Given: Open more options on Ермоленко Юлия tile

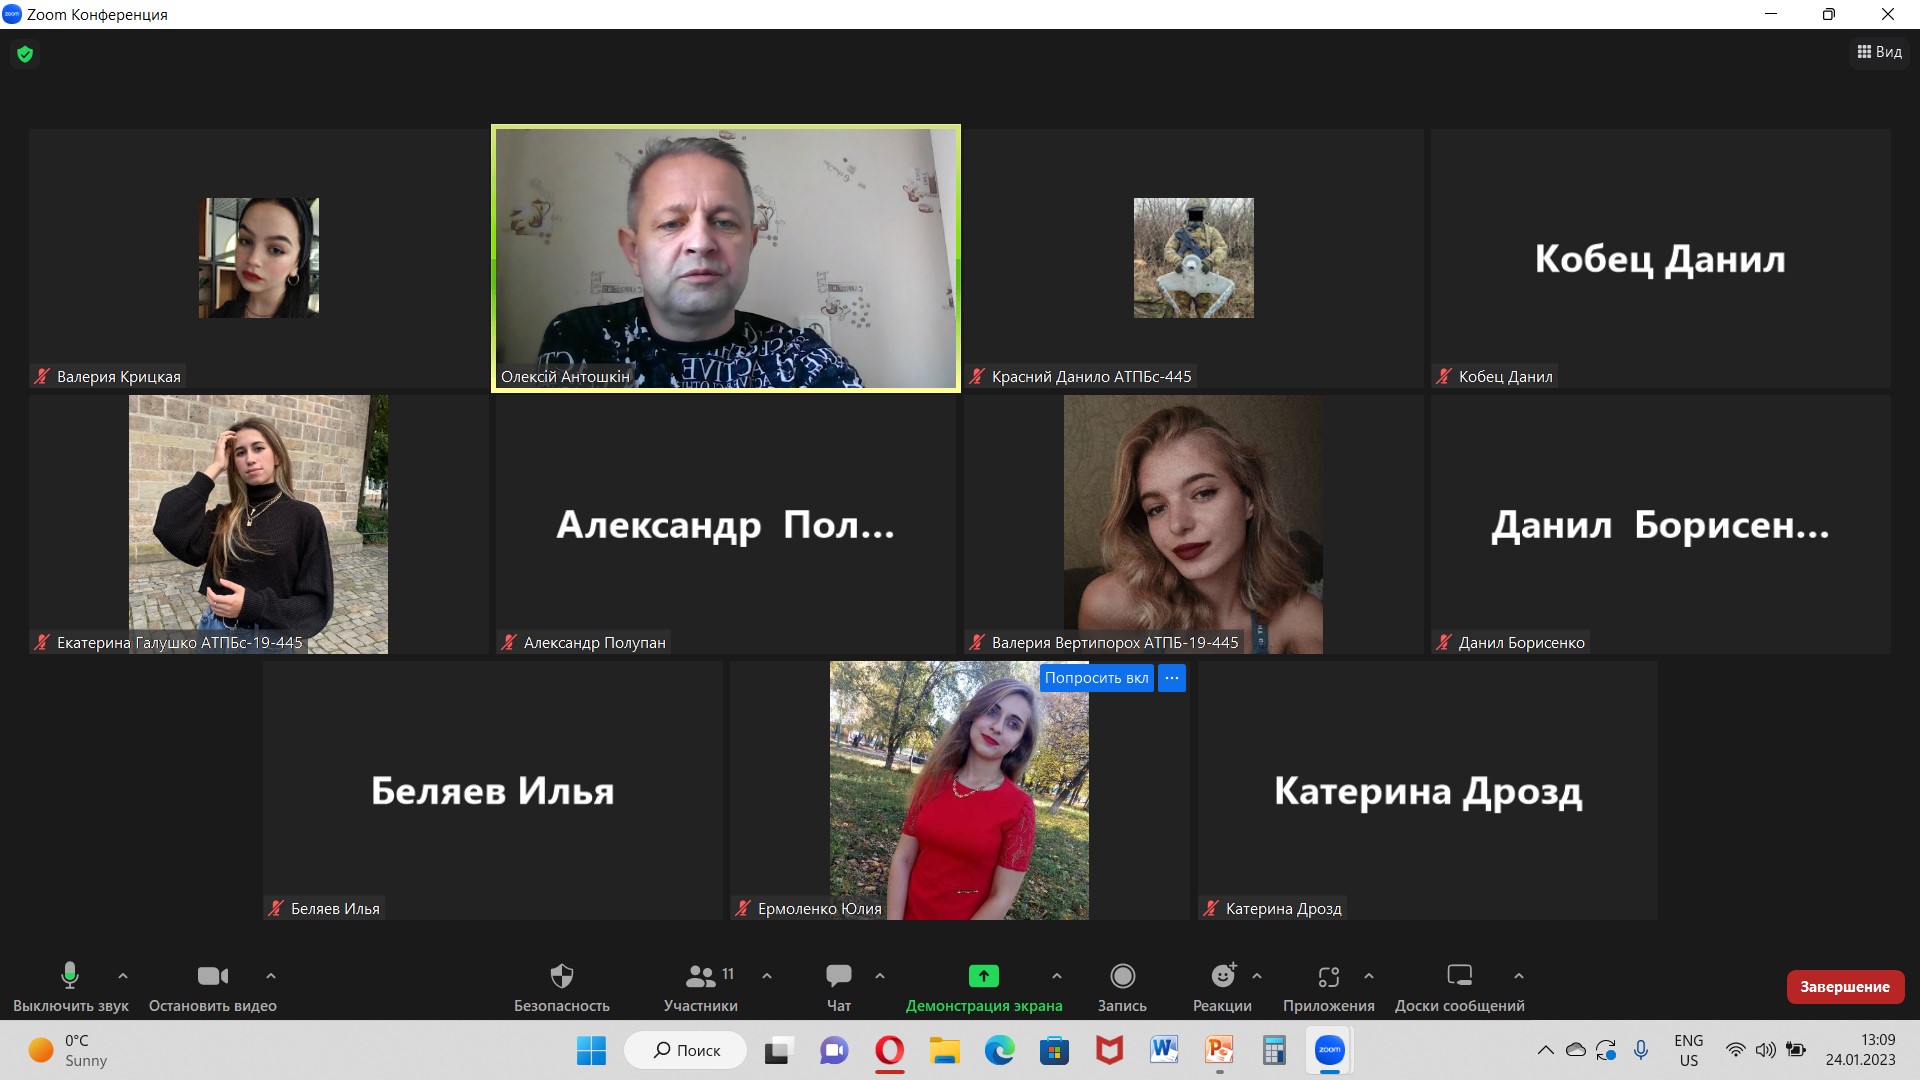Looking at the screenshot, I should [1171, 678].
